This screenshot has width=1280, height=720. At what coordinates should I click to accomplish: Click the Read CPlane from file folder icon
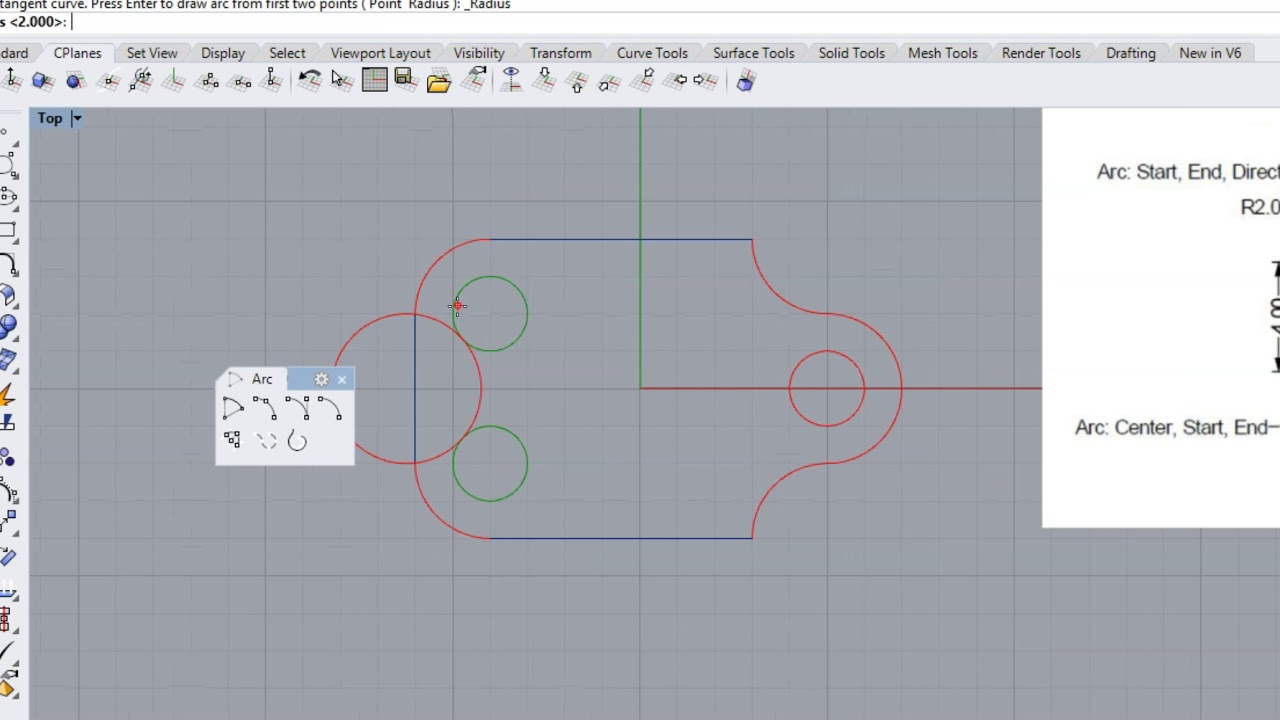438,82
